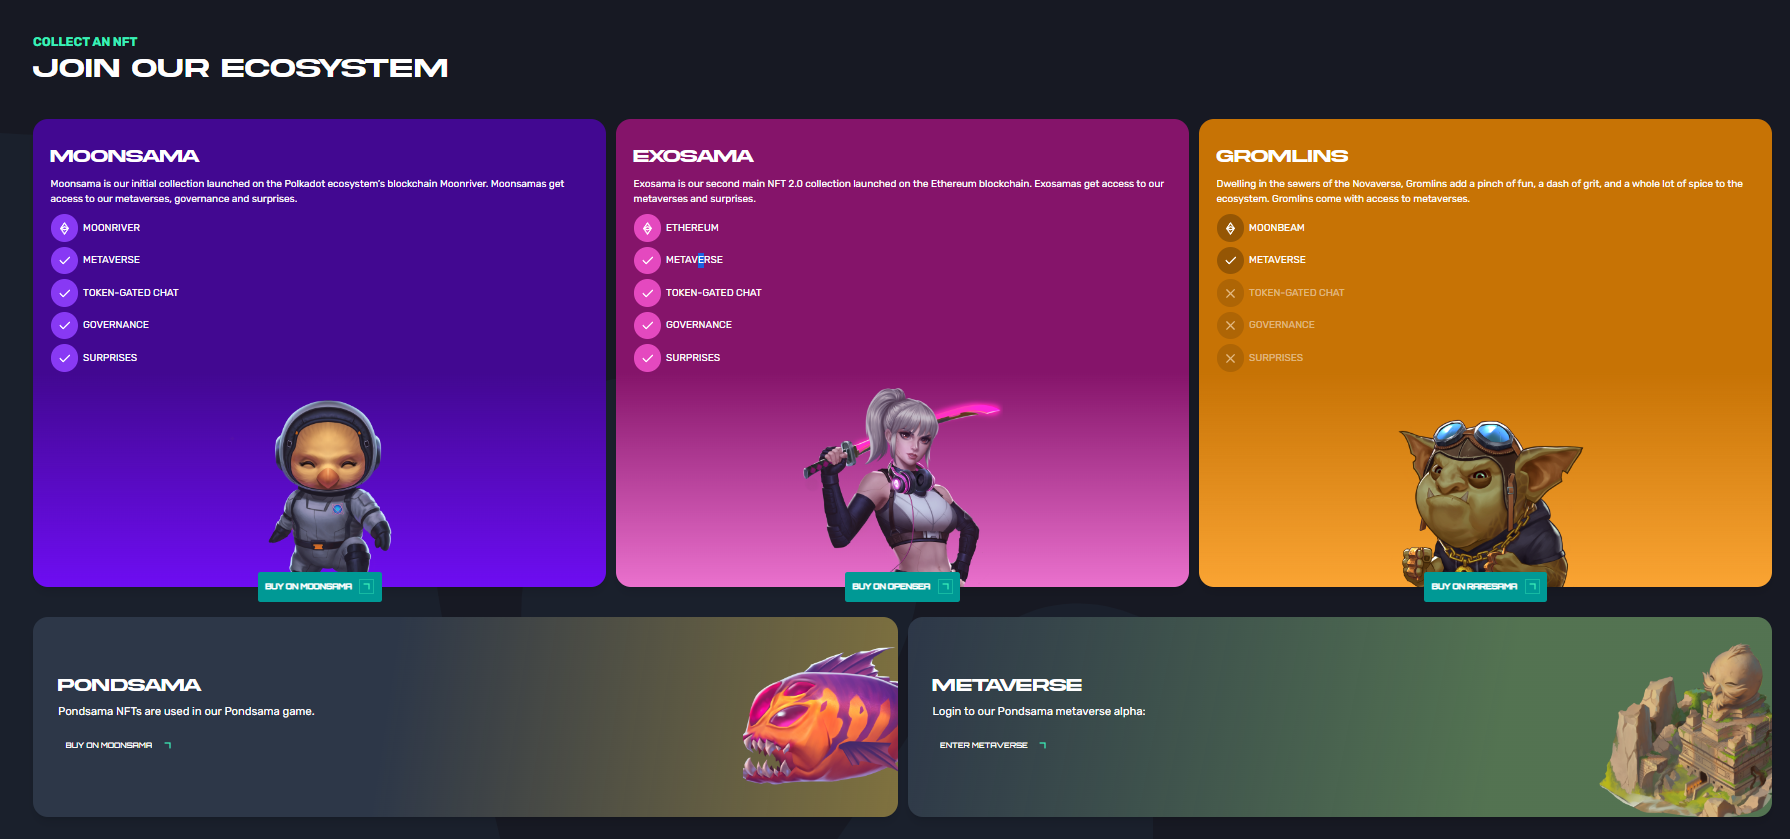1790x839 pixels.
Task: Click the Pondsama orange fish image
Action: click(820, 715)
